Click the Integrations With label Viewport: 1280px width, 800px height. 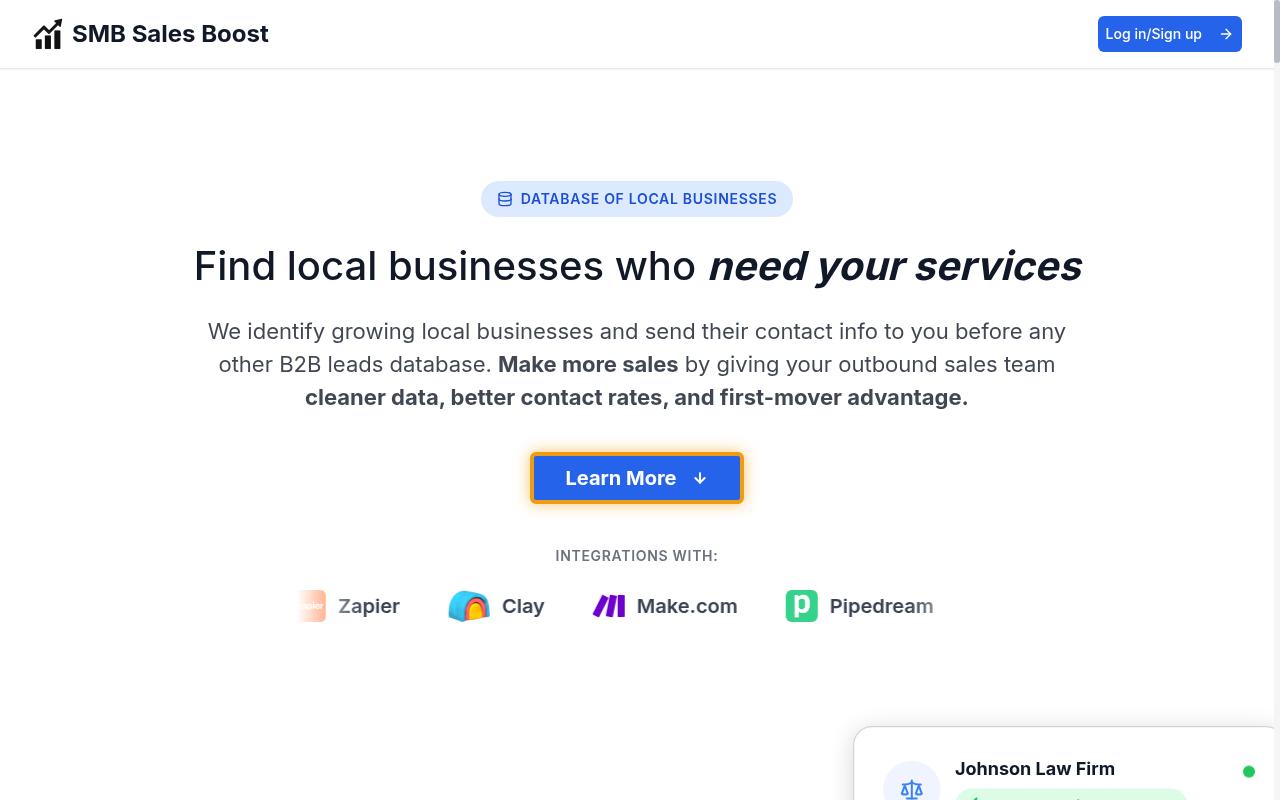(x=637, y=556)
